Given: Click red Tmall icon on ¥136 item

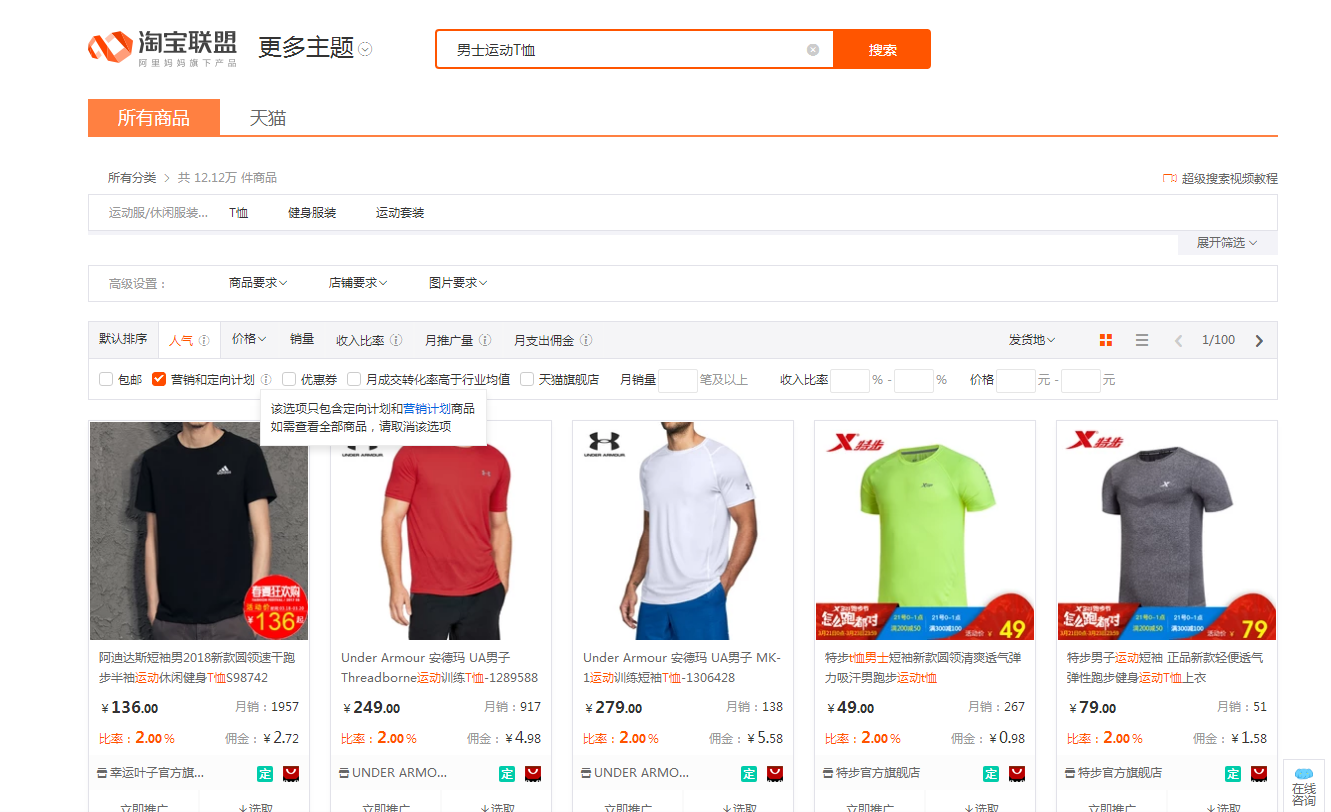Looking at the screenshot, I should (x=291, y=773).
